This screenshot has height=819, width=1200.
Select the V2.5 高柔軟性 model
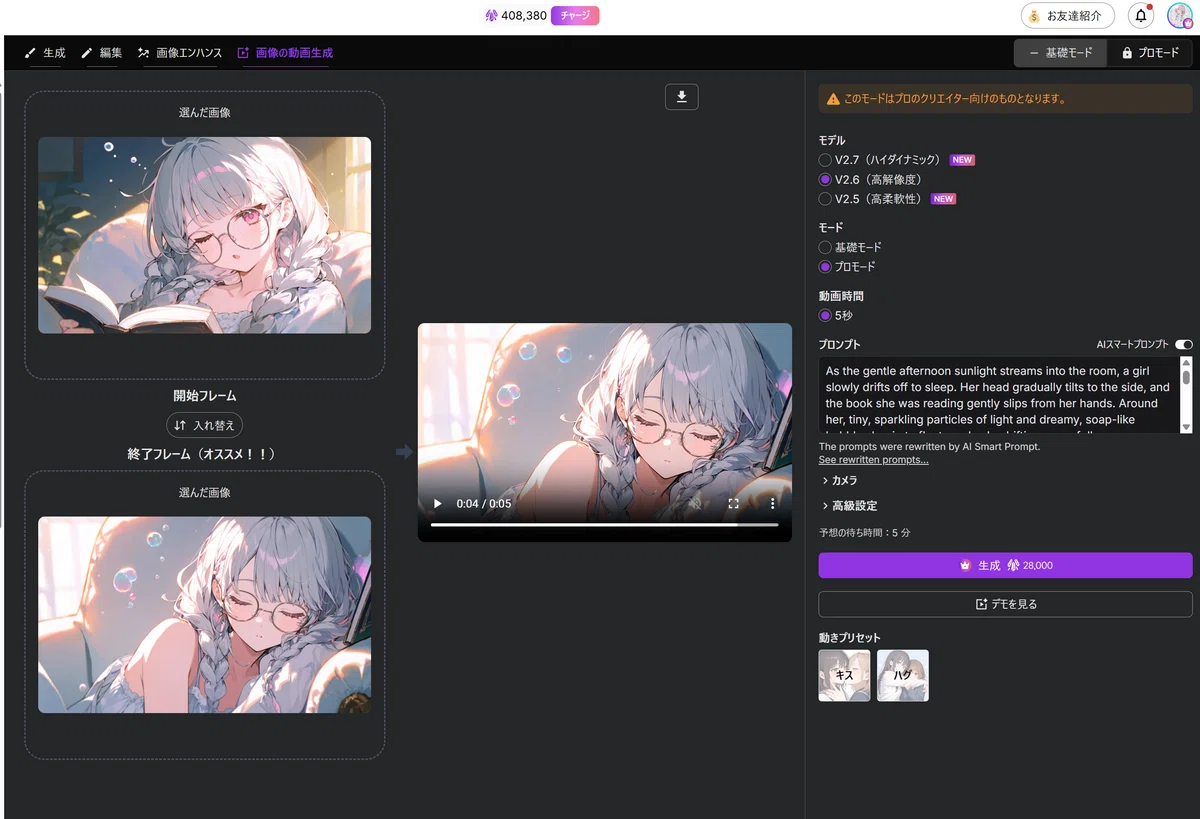coord(825,199)
